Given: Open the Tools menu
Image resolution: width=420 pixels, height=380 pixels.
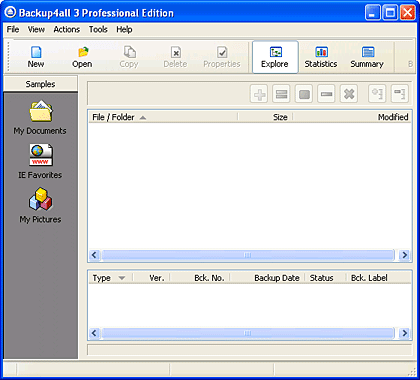Looking at the screenshot, I should [x=98, y=29].
